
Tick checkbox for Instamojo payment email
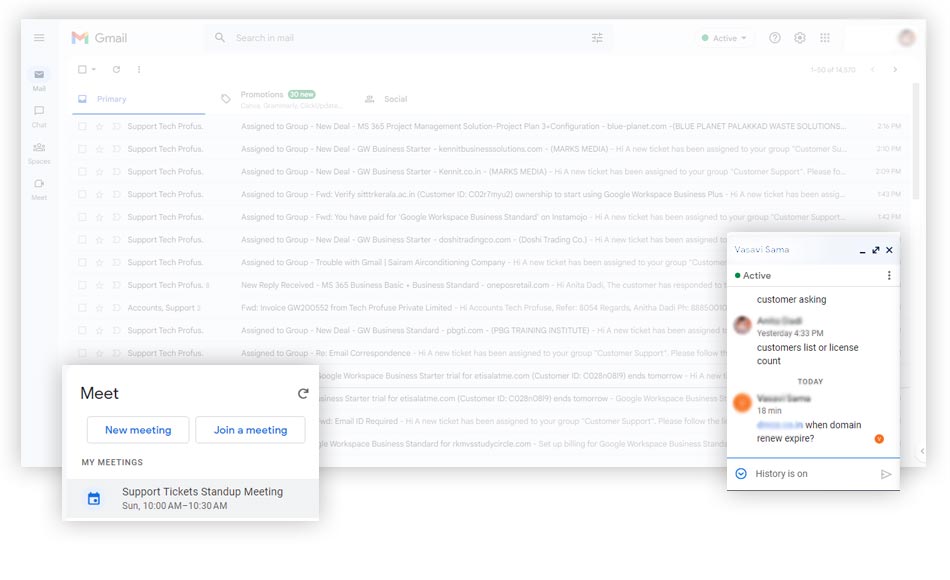[x=82, y=217]
